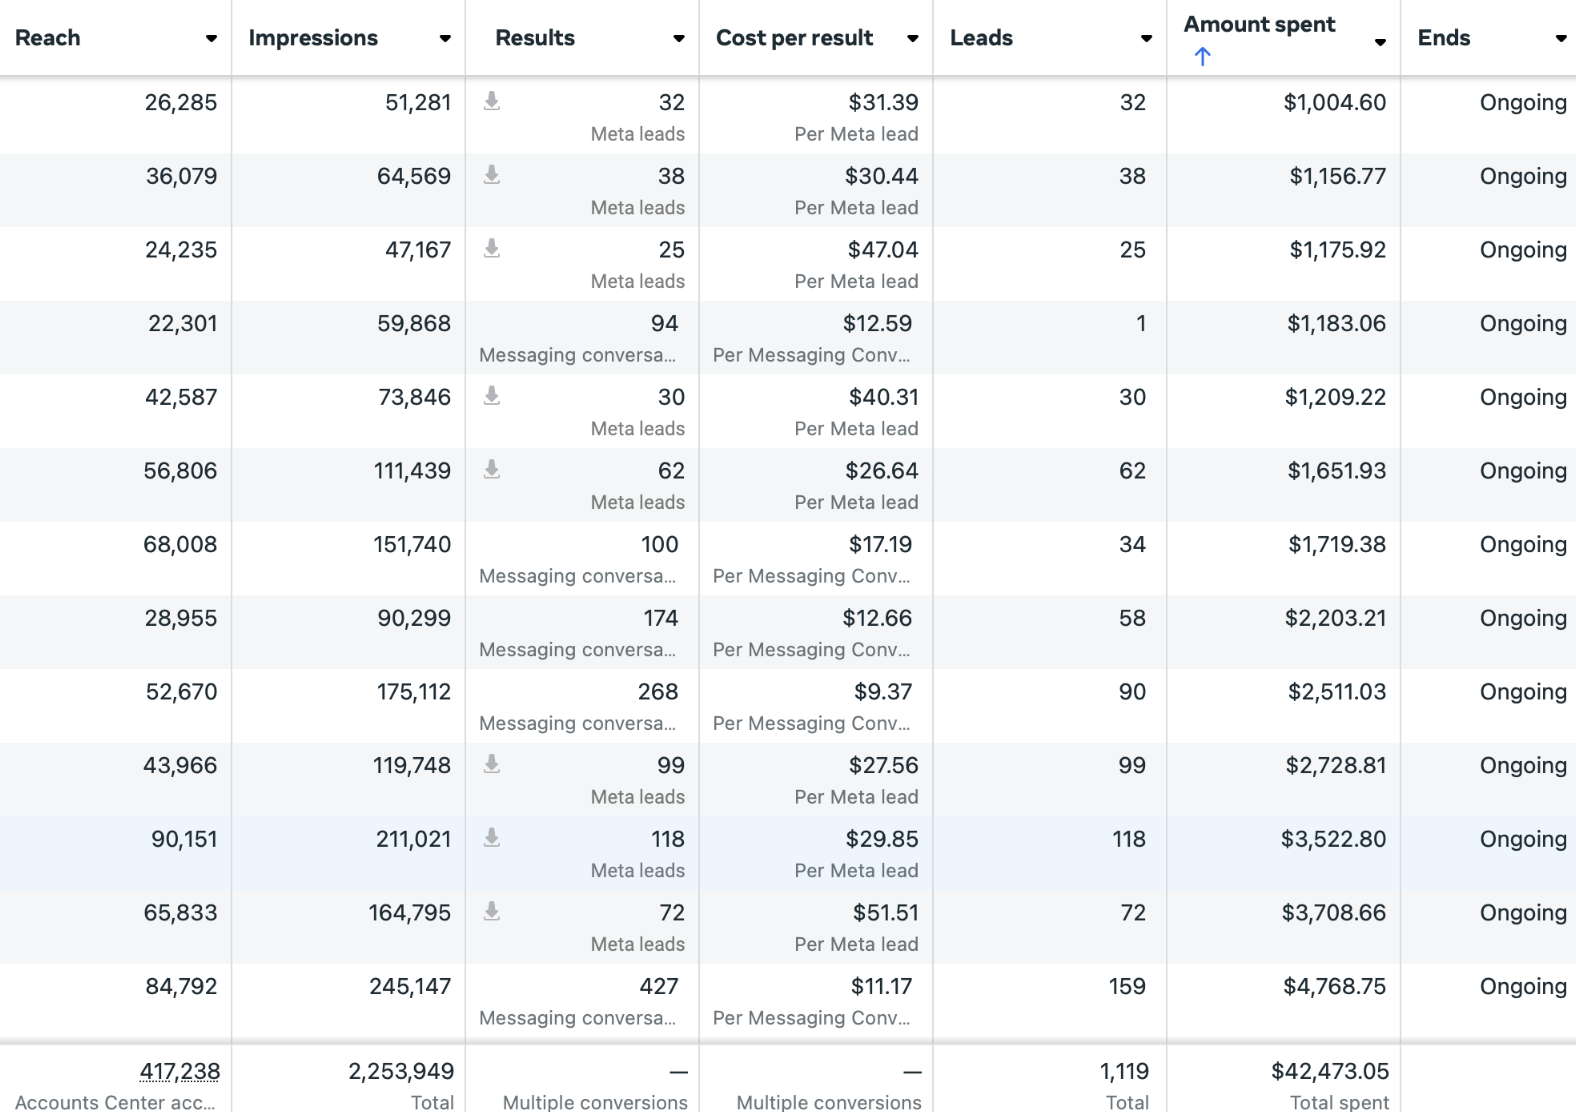1576x1112 pixels.
Task: Download leads icon beside 99 Meta leads
Action: 491,764
